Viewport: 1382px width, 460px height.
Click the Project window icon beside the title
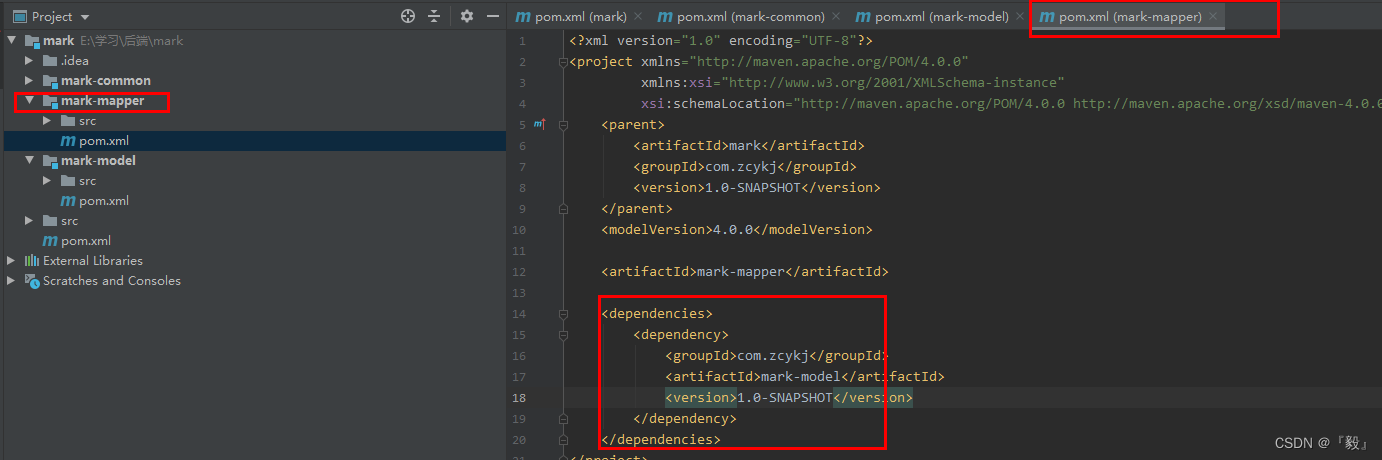point(19,17)
